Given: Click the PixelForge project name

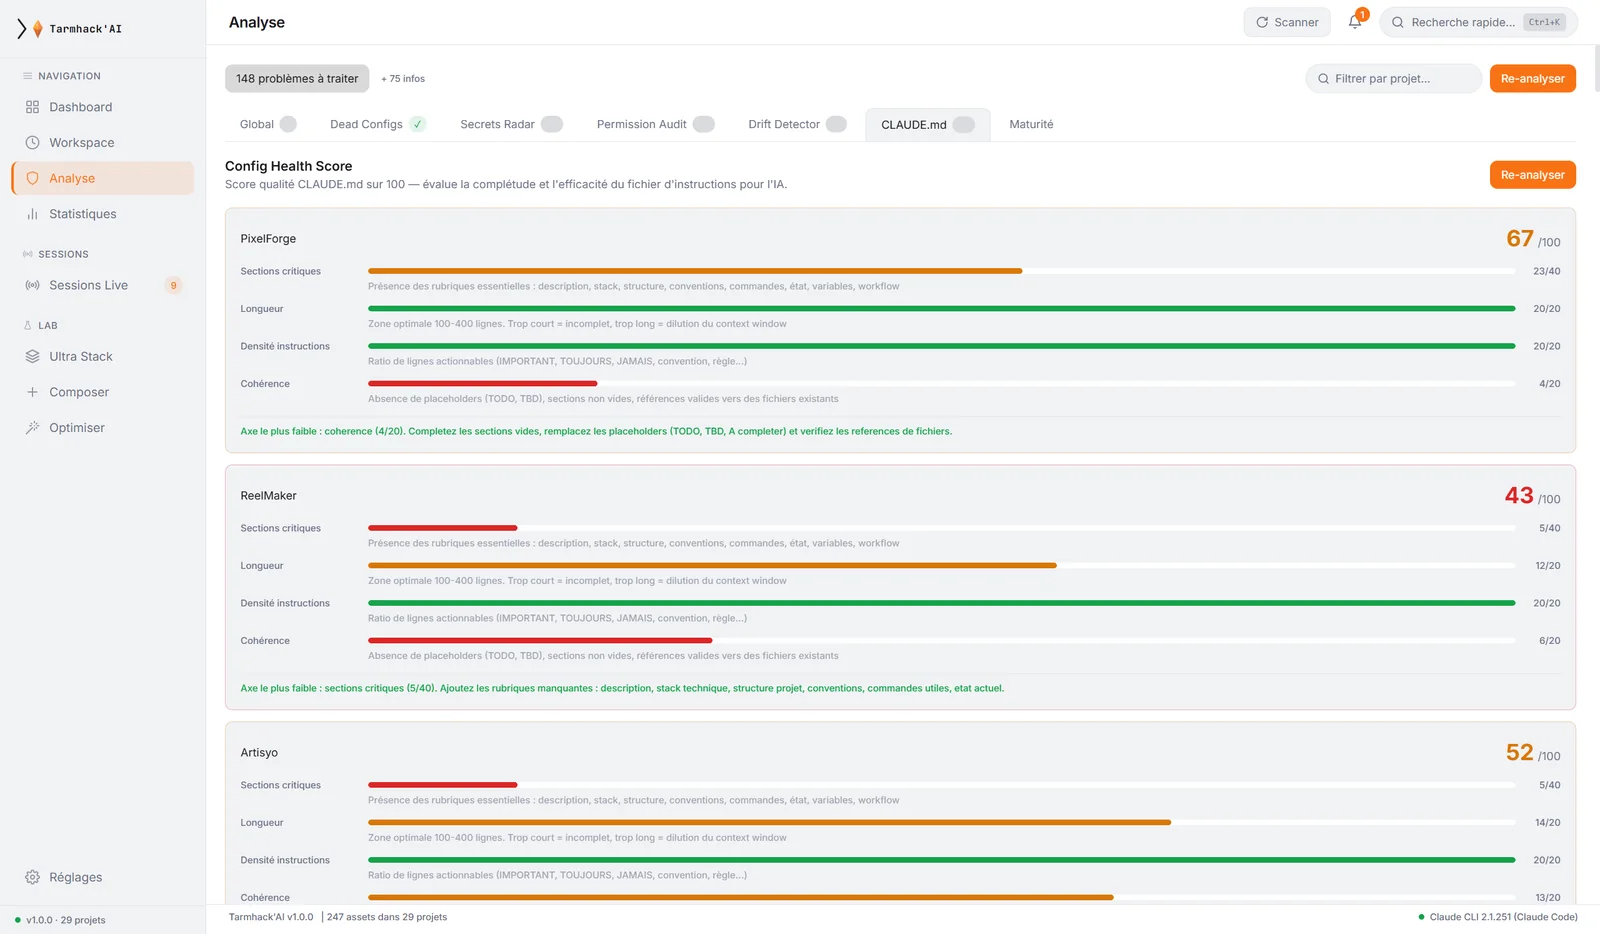Looking at the screenshot, I should click(268, 239).
